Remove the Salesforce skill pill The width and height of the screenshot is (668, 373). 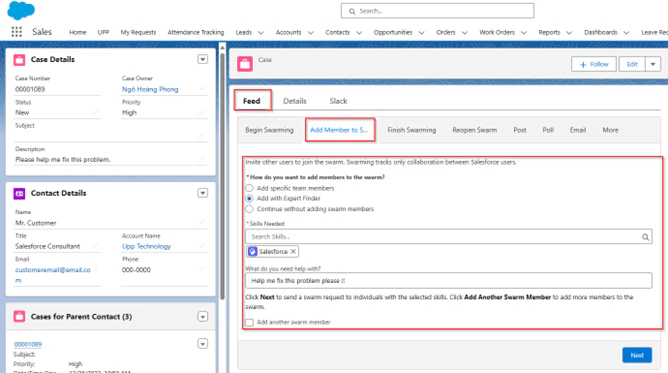293,252
